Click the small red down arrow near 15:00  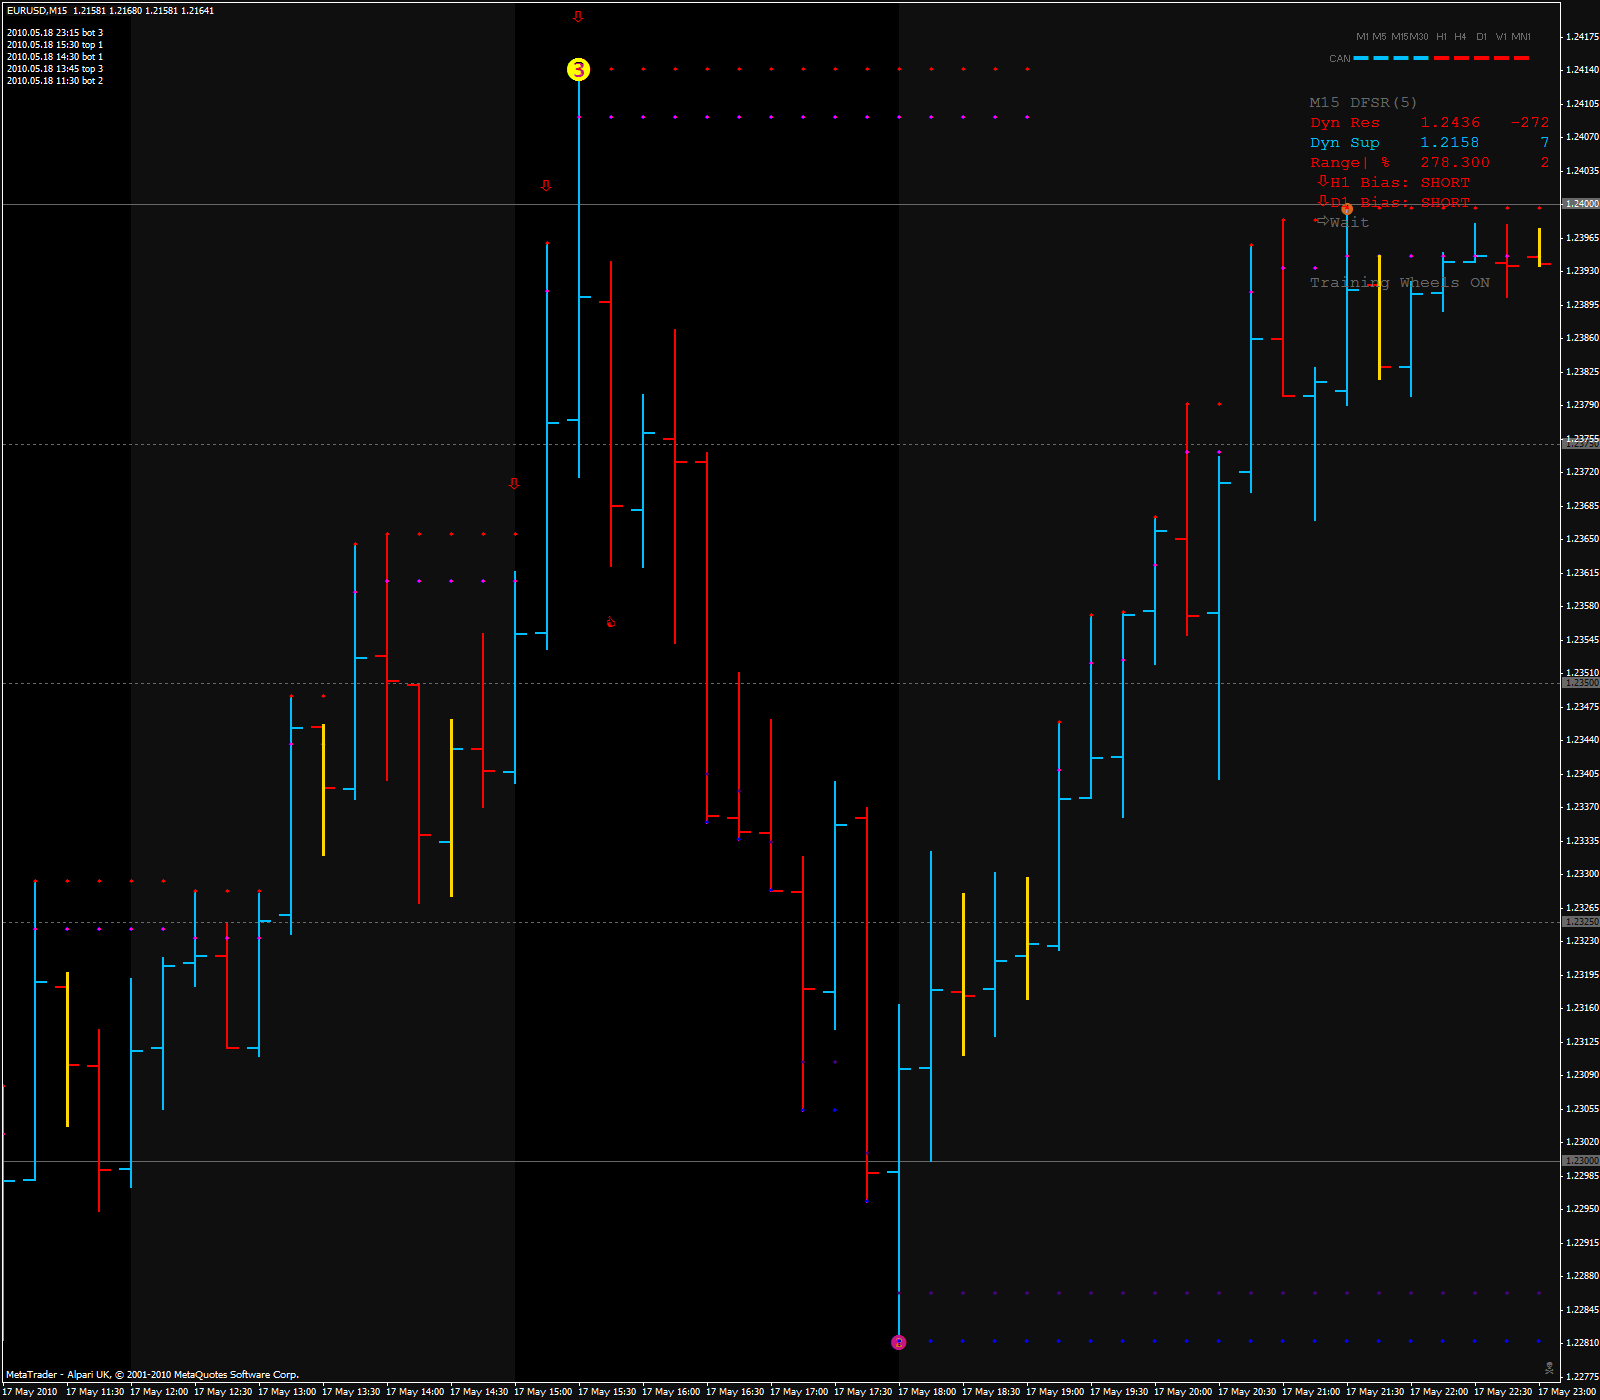click(546, 185)
